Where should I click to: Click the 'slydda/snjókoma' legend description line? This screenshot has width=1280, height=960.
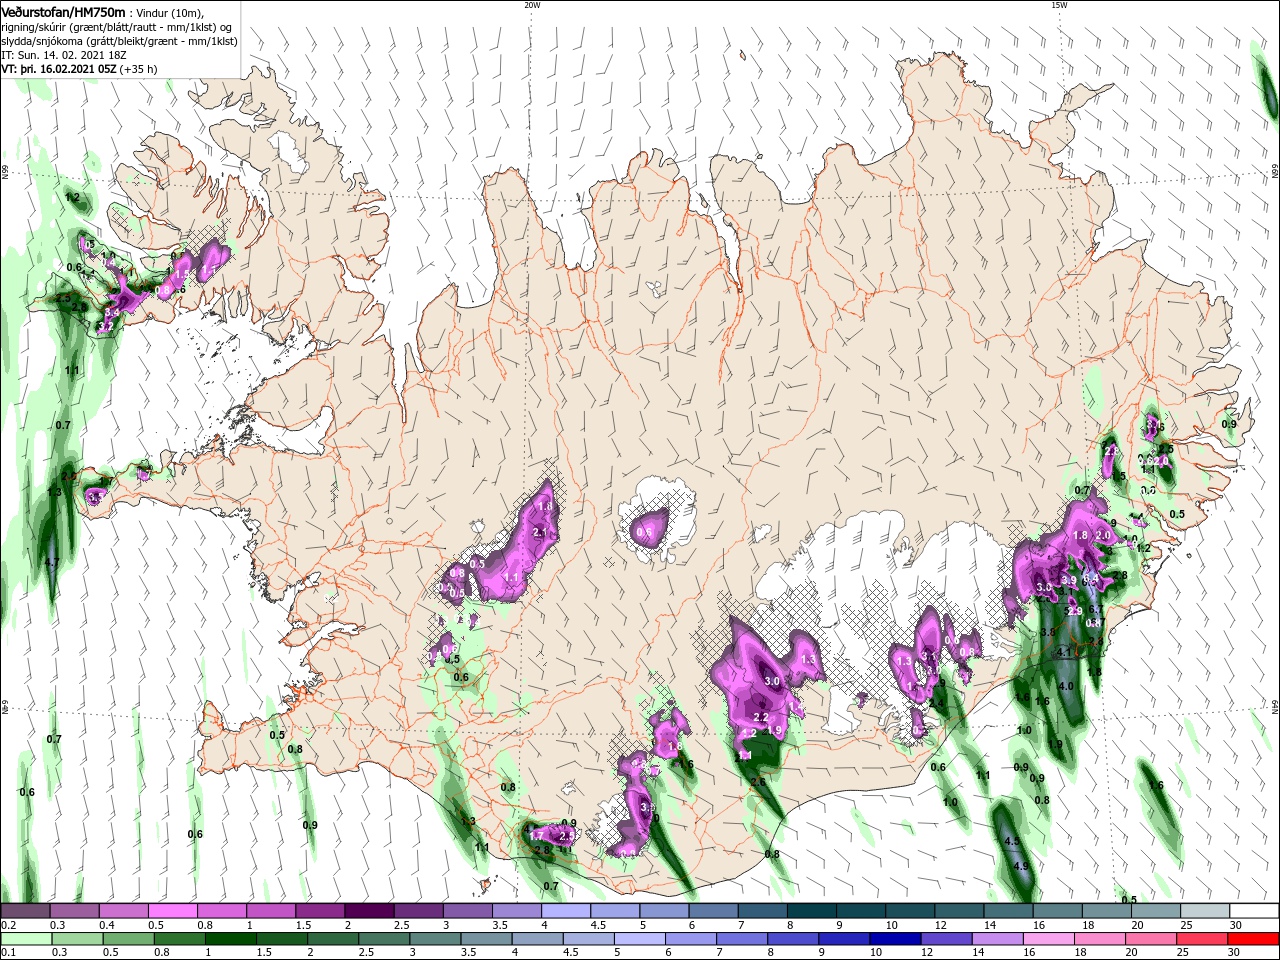tap(118, 40)
